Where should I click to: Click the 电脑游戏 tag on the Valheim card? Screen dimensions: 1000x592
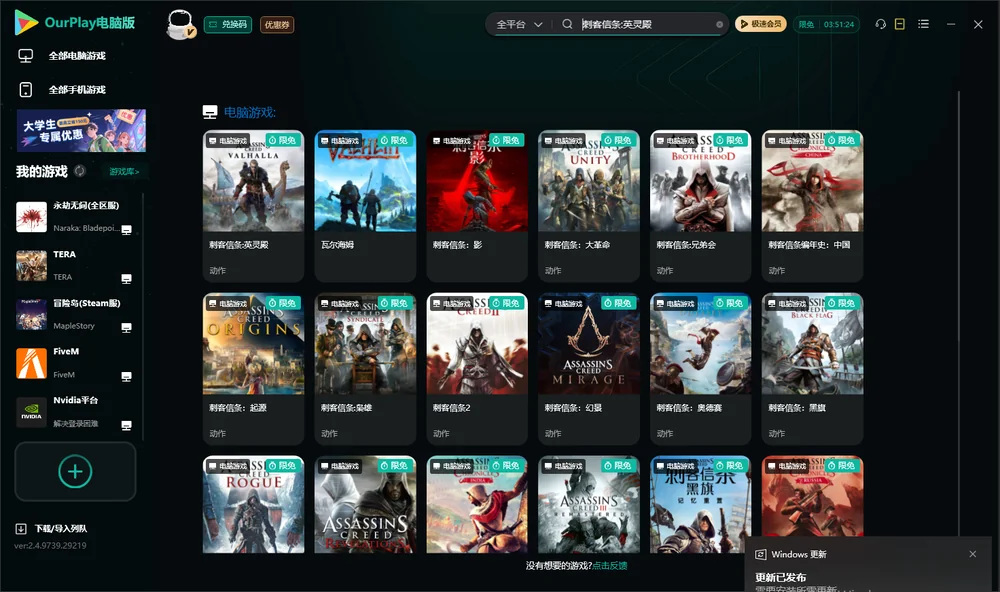point(340,140)
